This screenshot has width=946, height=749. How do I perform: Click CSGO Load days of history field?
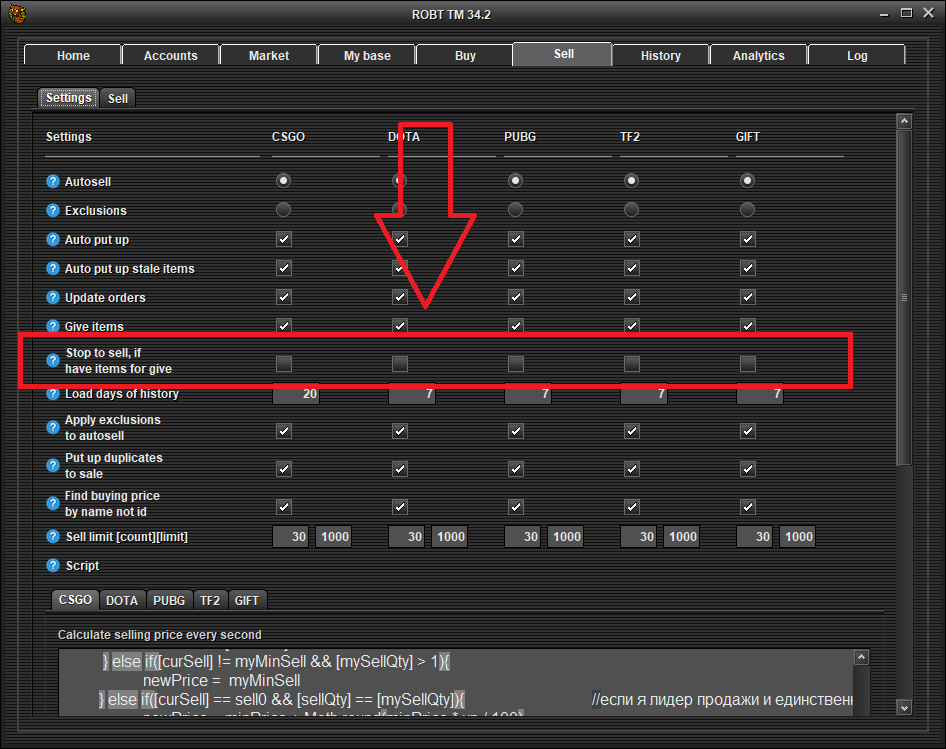(x=297, y=395)
